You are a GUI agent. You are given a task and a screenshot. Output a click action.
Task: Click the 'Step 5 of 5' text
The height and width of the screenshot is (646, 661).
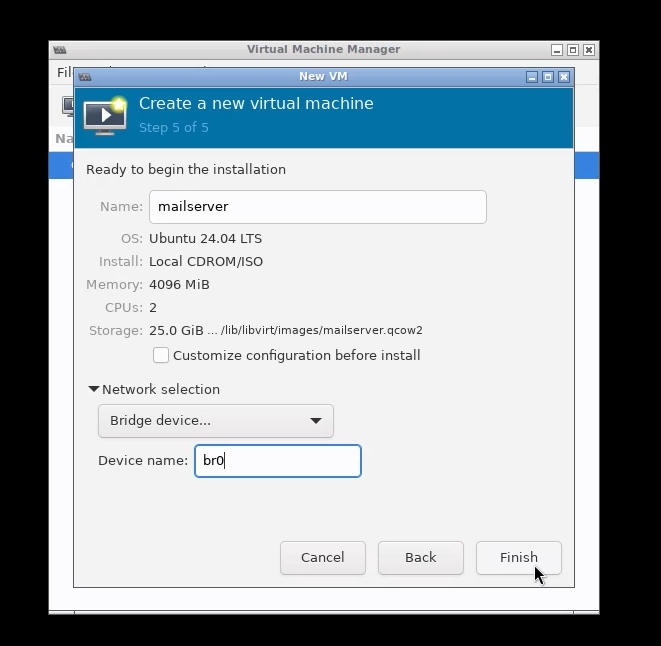[x=174, y=127]
